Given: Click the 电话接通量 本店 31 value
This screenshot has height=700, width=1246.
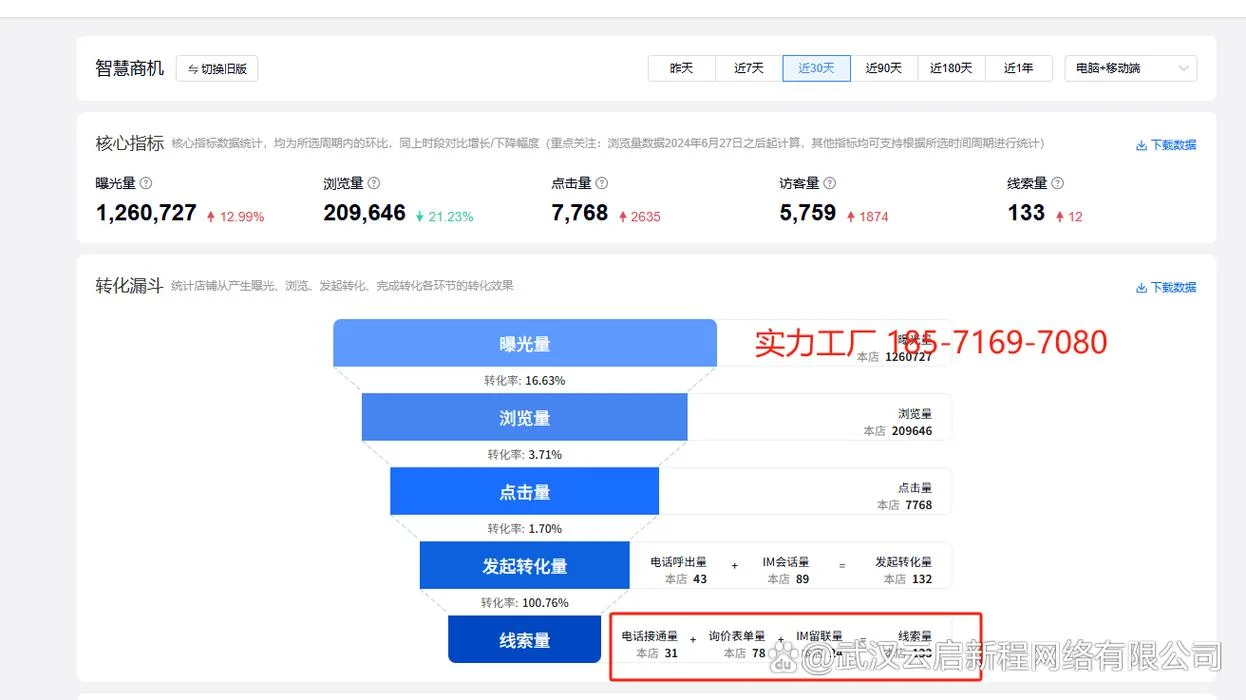Looking at the screenshot, I should pyautogui.click(x=657, y=653).
